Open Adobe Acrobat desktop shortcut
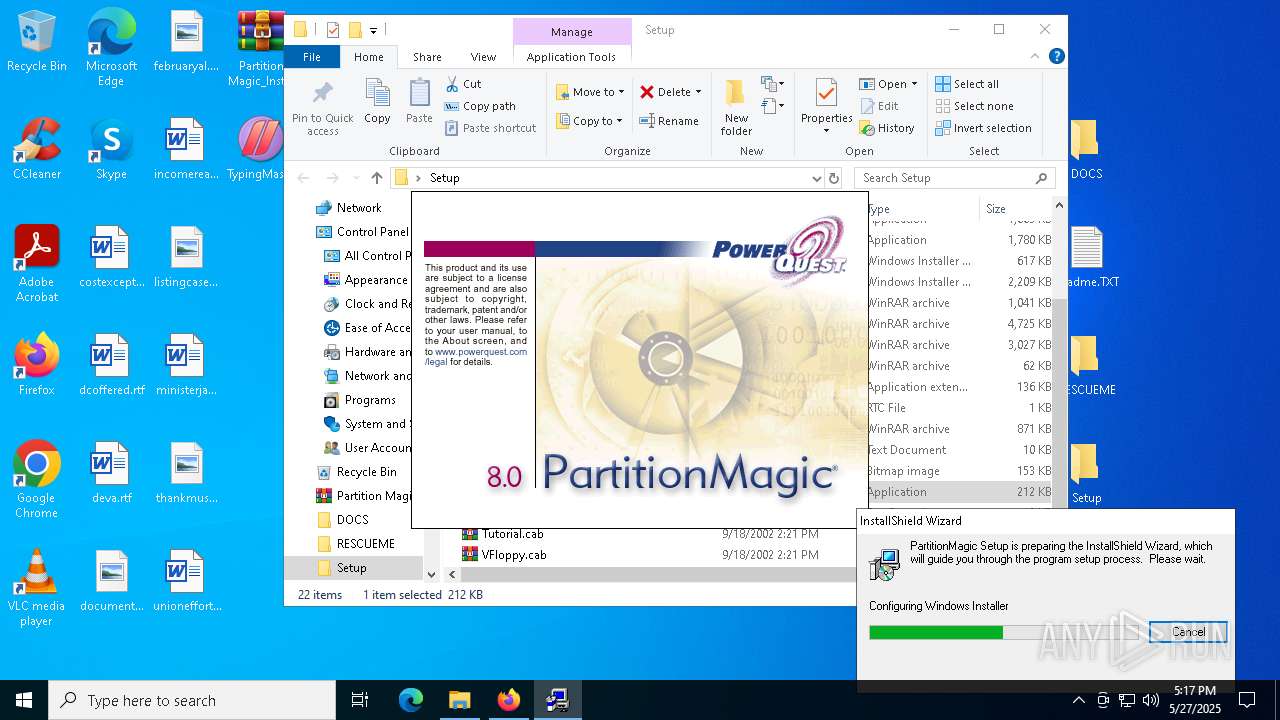 pos(37,264)
